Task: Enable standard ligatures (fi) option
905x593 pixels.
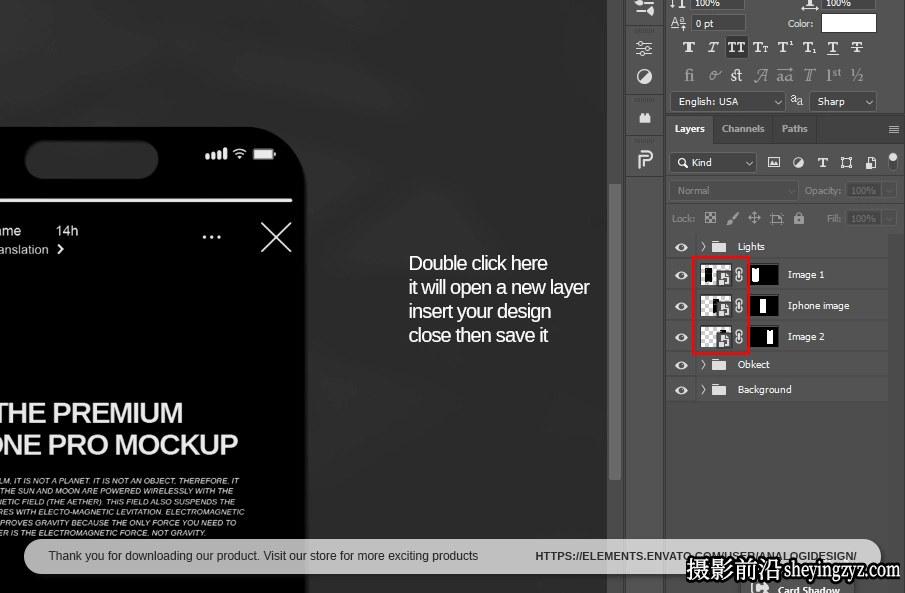Action: [689, 75]
